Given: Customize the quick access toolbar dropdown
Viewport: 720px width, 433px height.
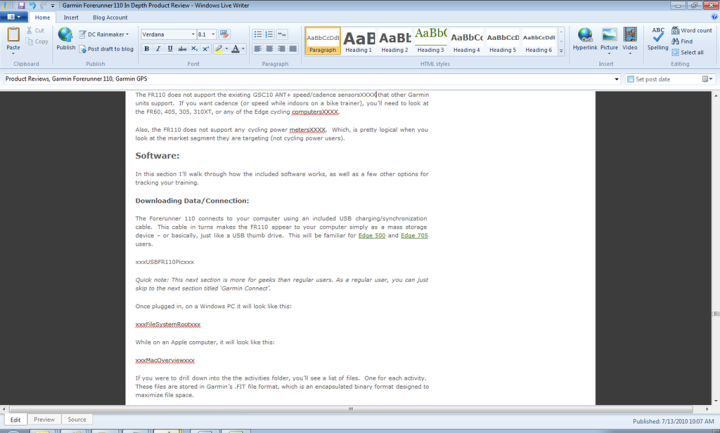Looking at the screenshot, I should [x=52, y=6].
